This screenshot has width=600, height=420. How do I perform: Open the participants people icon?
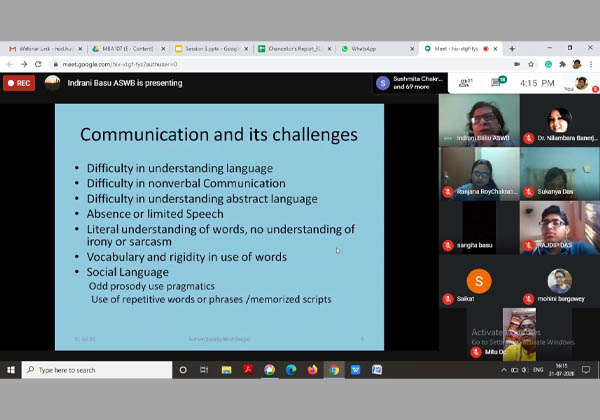click(x=465, y=83)
